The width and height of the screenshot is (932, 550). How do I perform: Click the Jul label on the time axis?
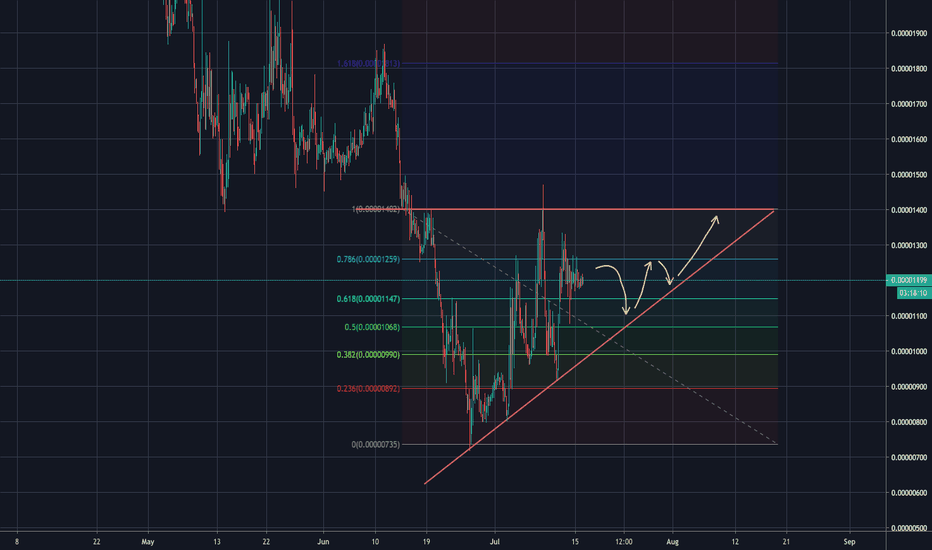[x=495, y=542]
